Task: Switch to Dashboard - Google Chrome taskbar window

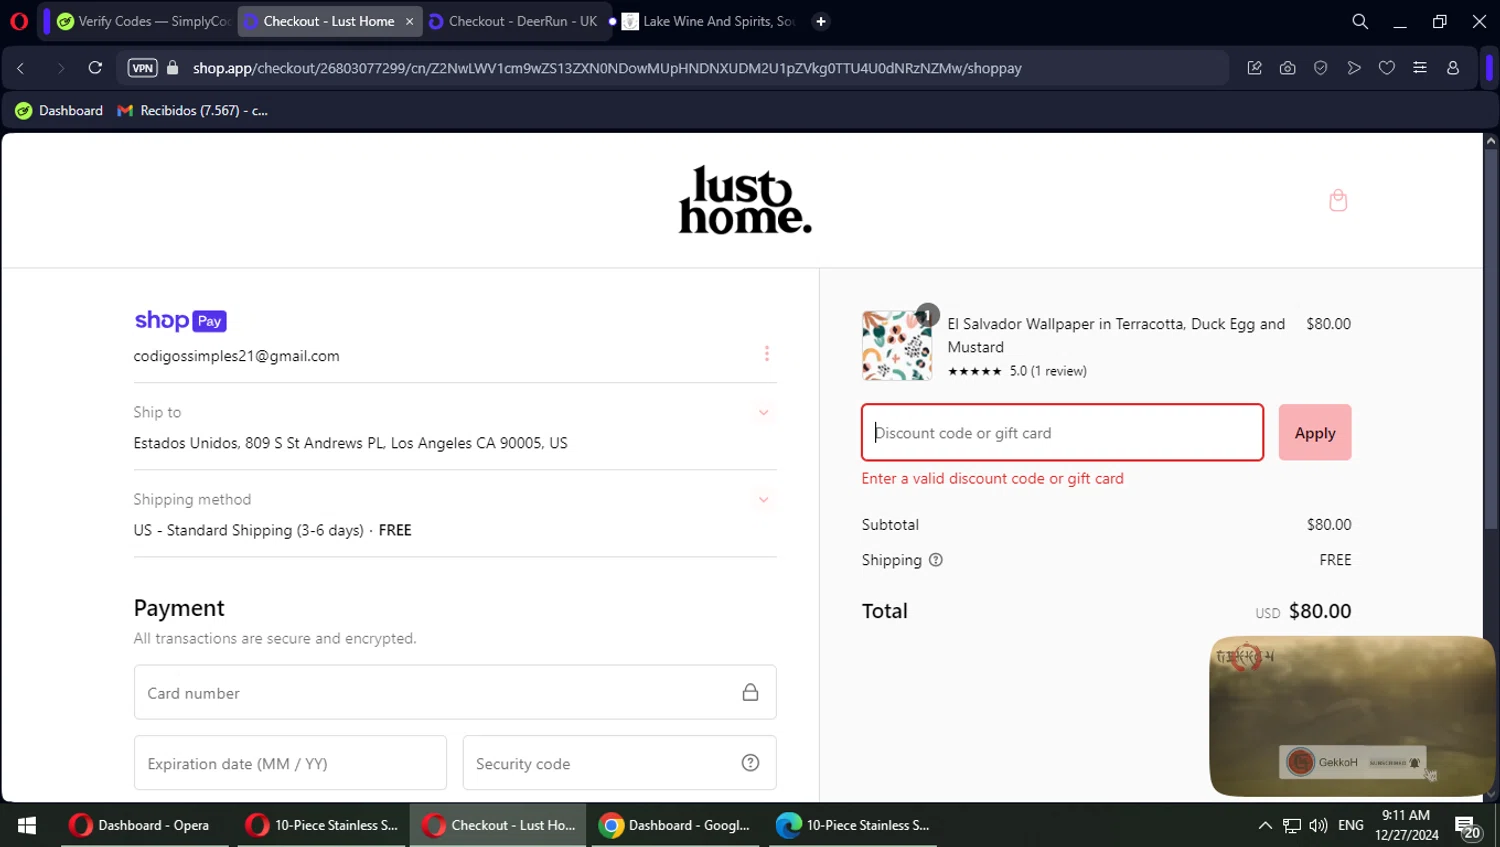Action: tap(675, 825)
